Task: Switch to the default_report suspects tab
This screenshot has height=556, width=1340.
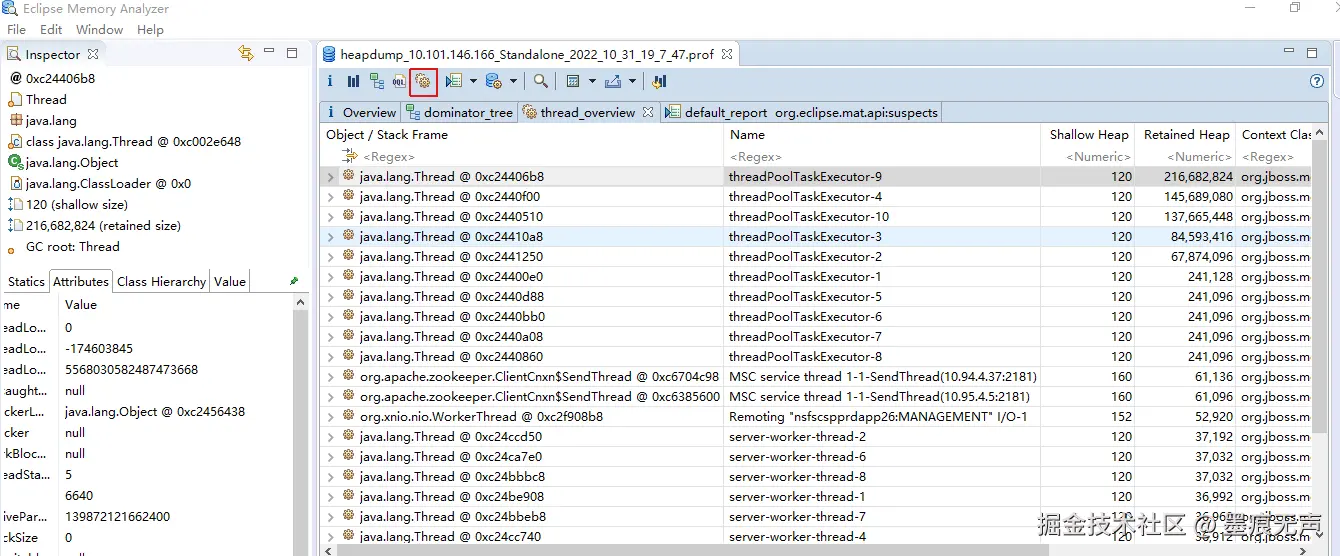Action: [x=801, y=112]
